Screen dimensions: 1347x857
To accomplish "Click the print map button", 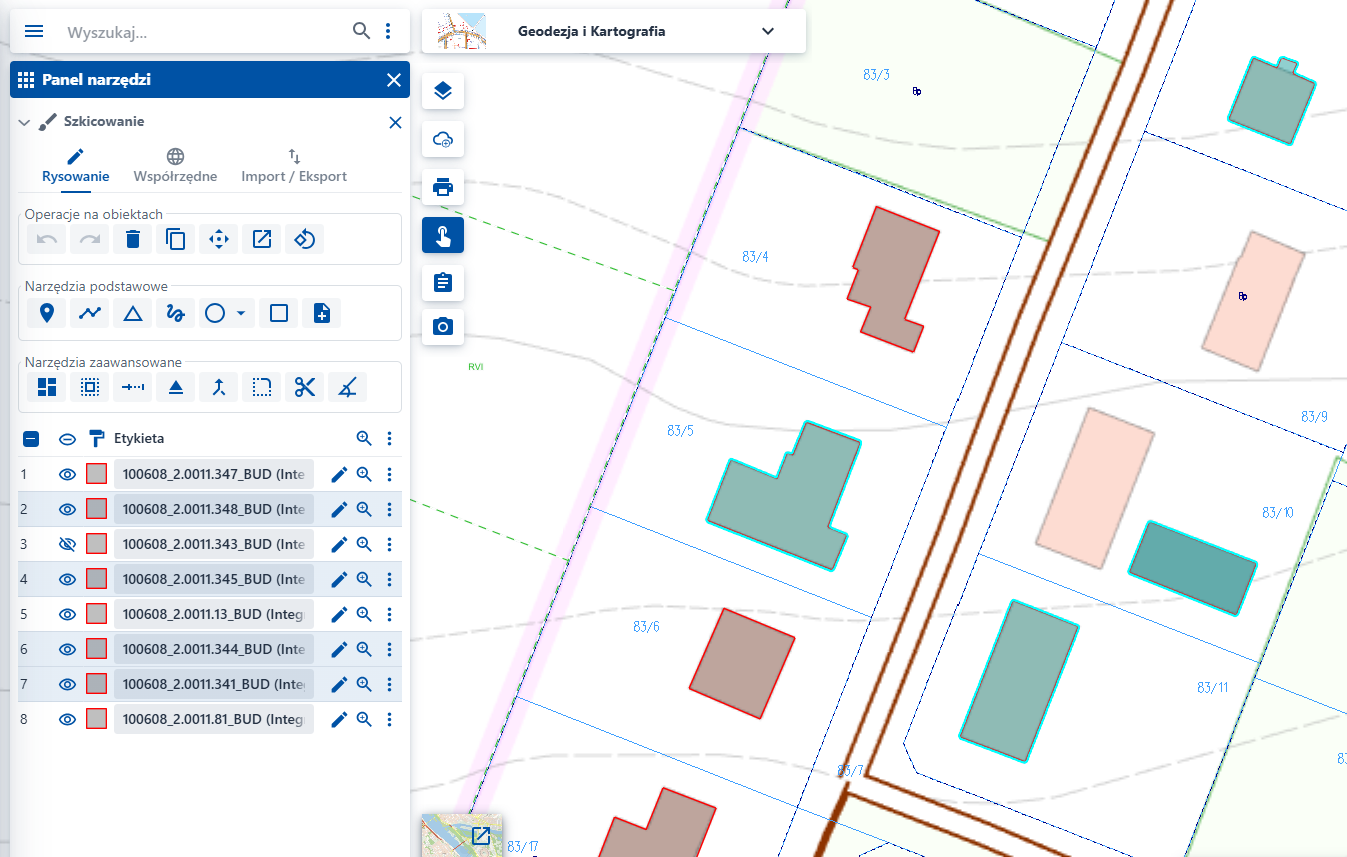I will click(x=443, y=186).
